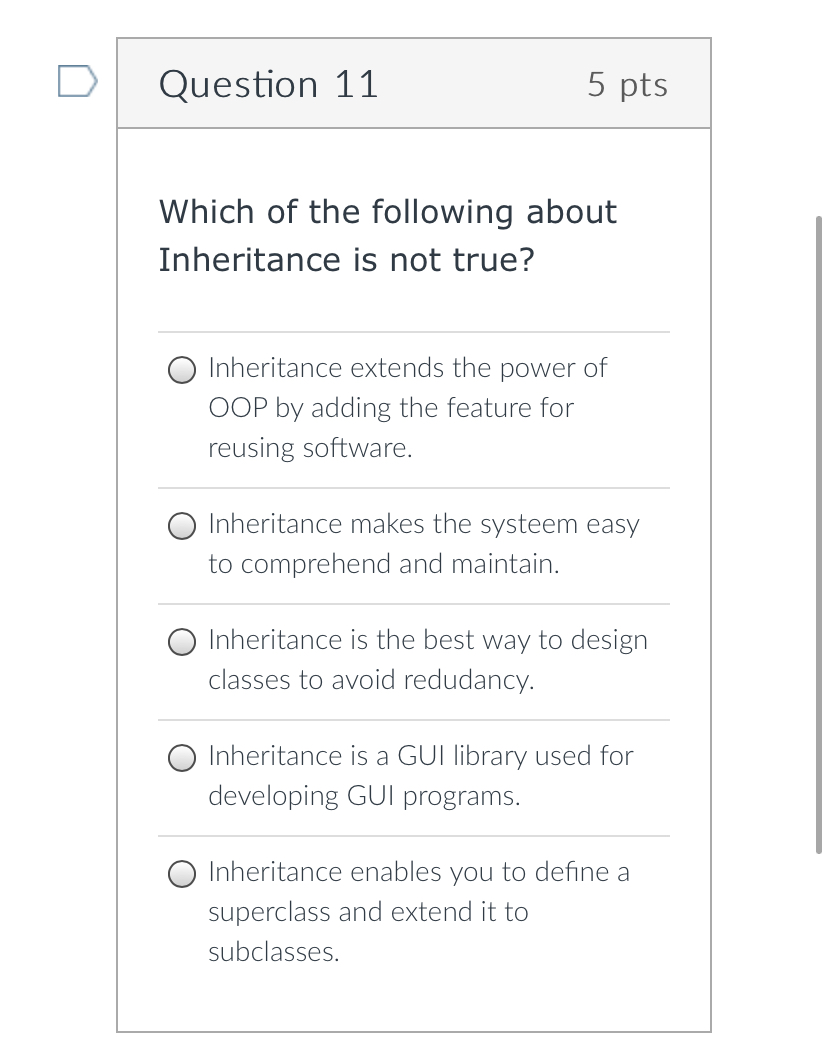Image resolution: width=828 pixels, height=1046 pixels.
Task: Click answer text "Inheritance makes the systeem easy"
Action: [x=423, y=524]
